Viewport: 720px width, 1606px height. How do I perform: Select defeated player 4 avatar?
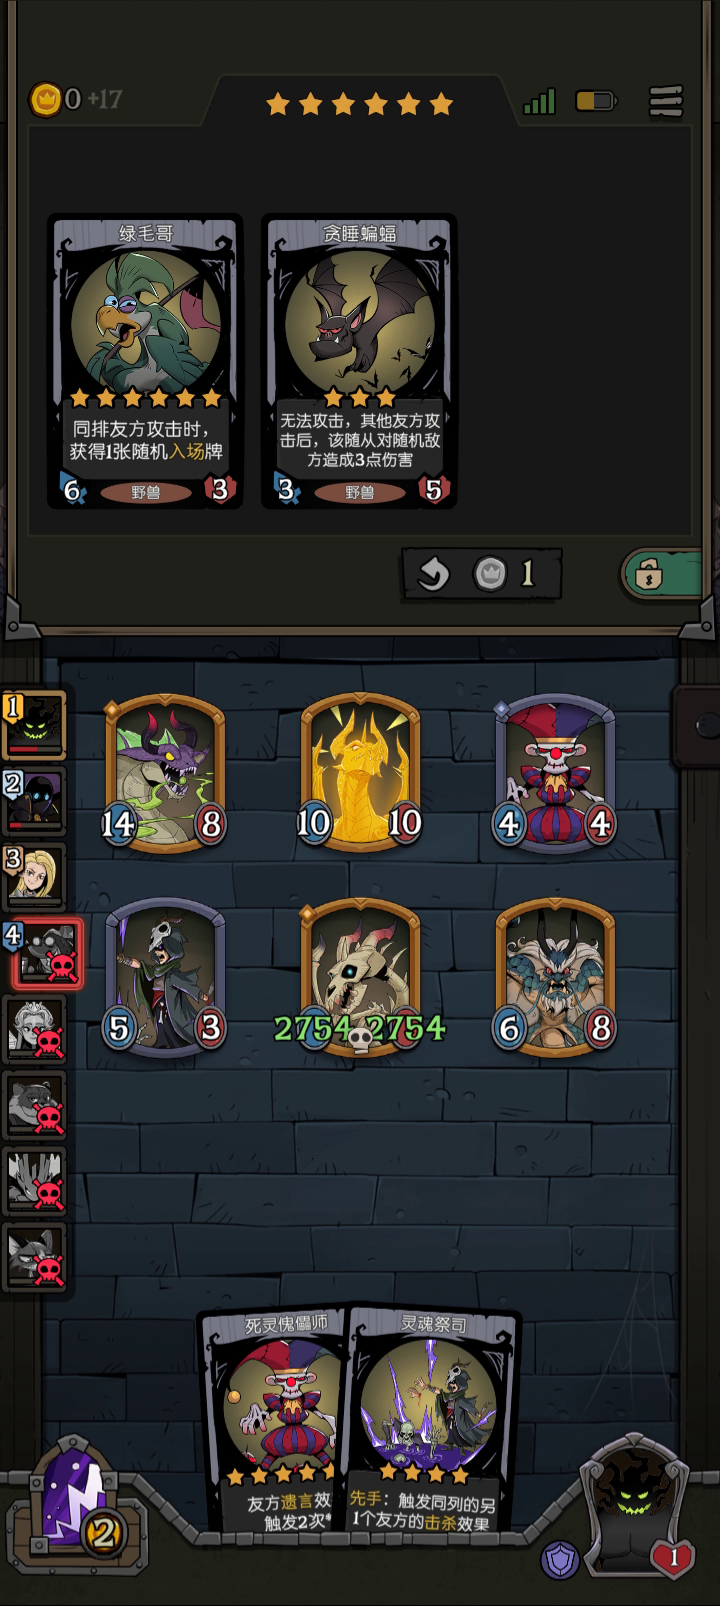pyautogui.click(x=45, y=954)
